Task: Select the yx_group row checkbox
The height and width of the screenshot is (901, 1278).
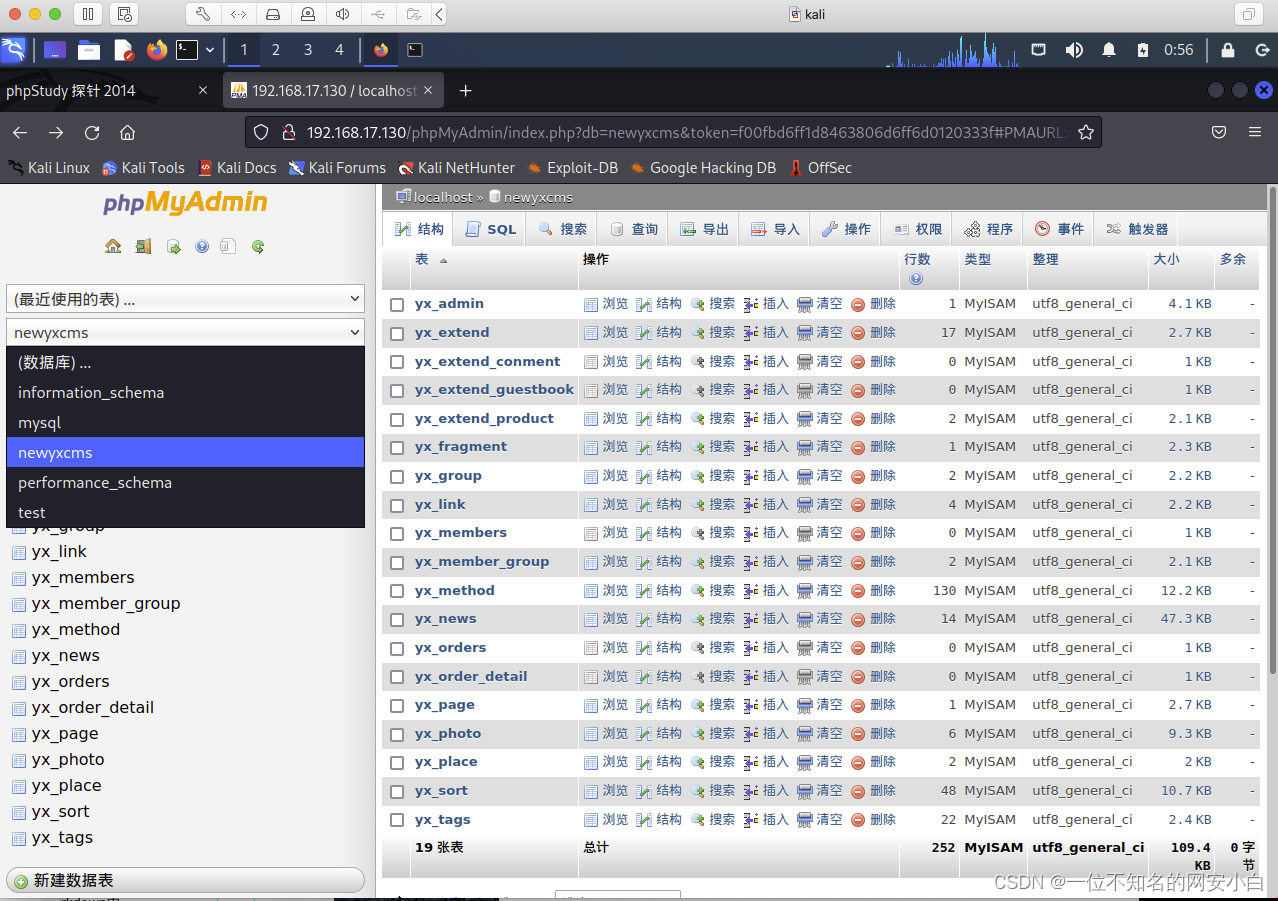Action: coord(397,476)
